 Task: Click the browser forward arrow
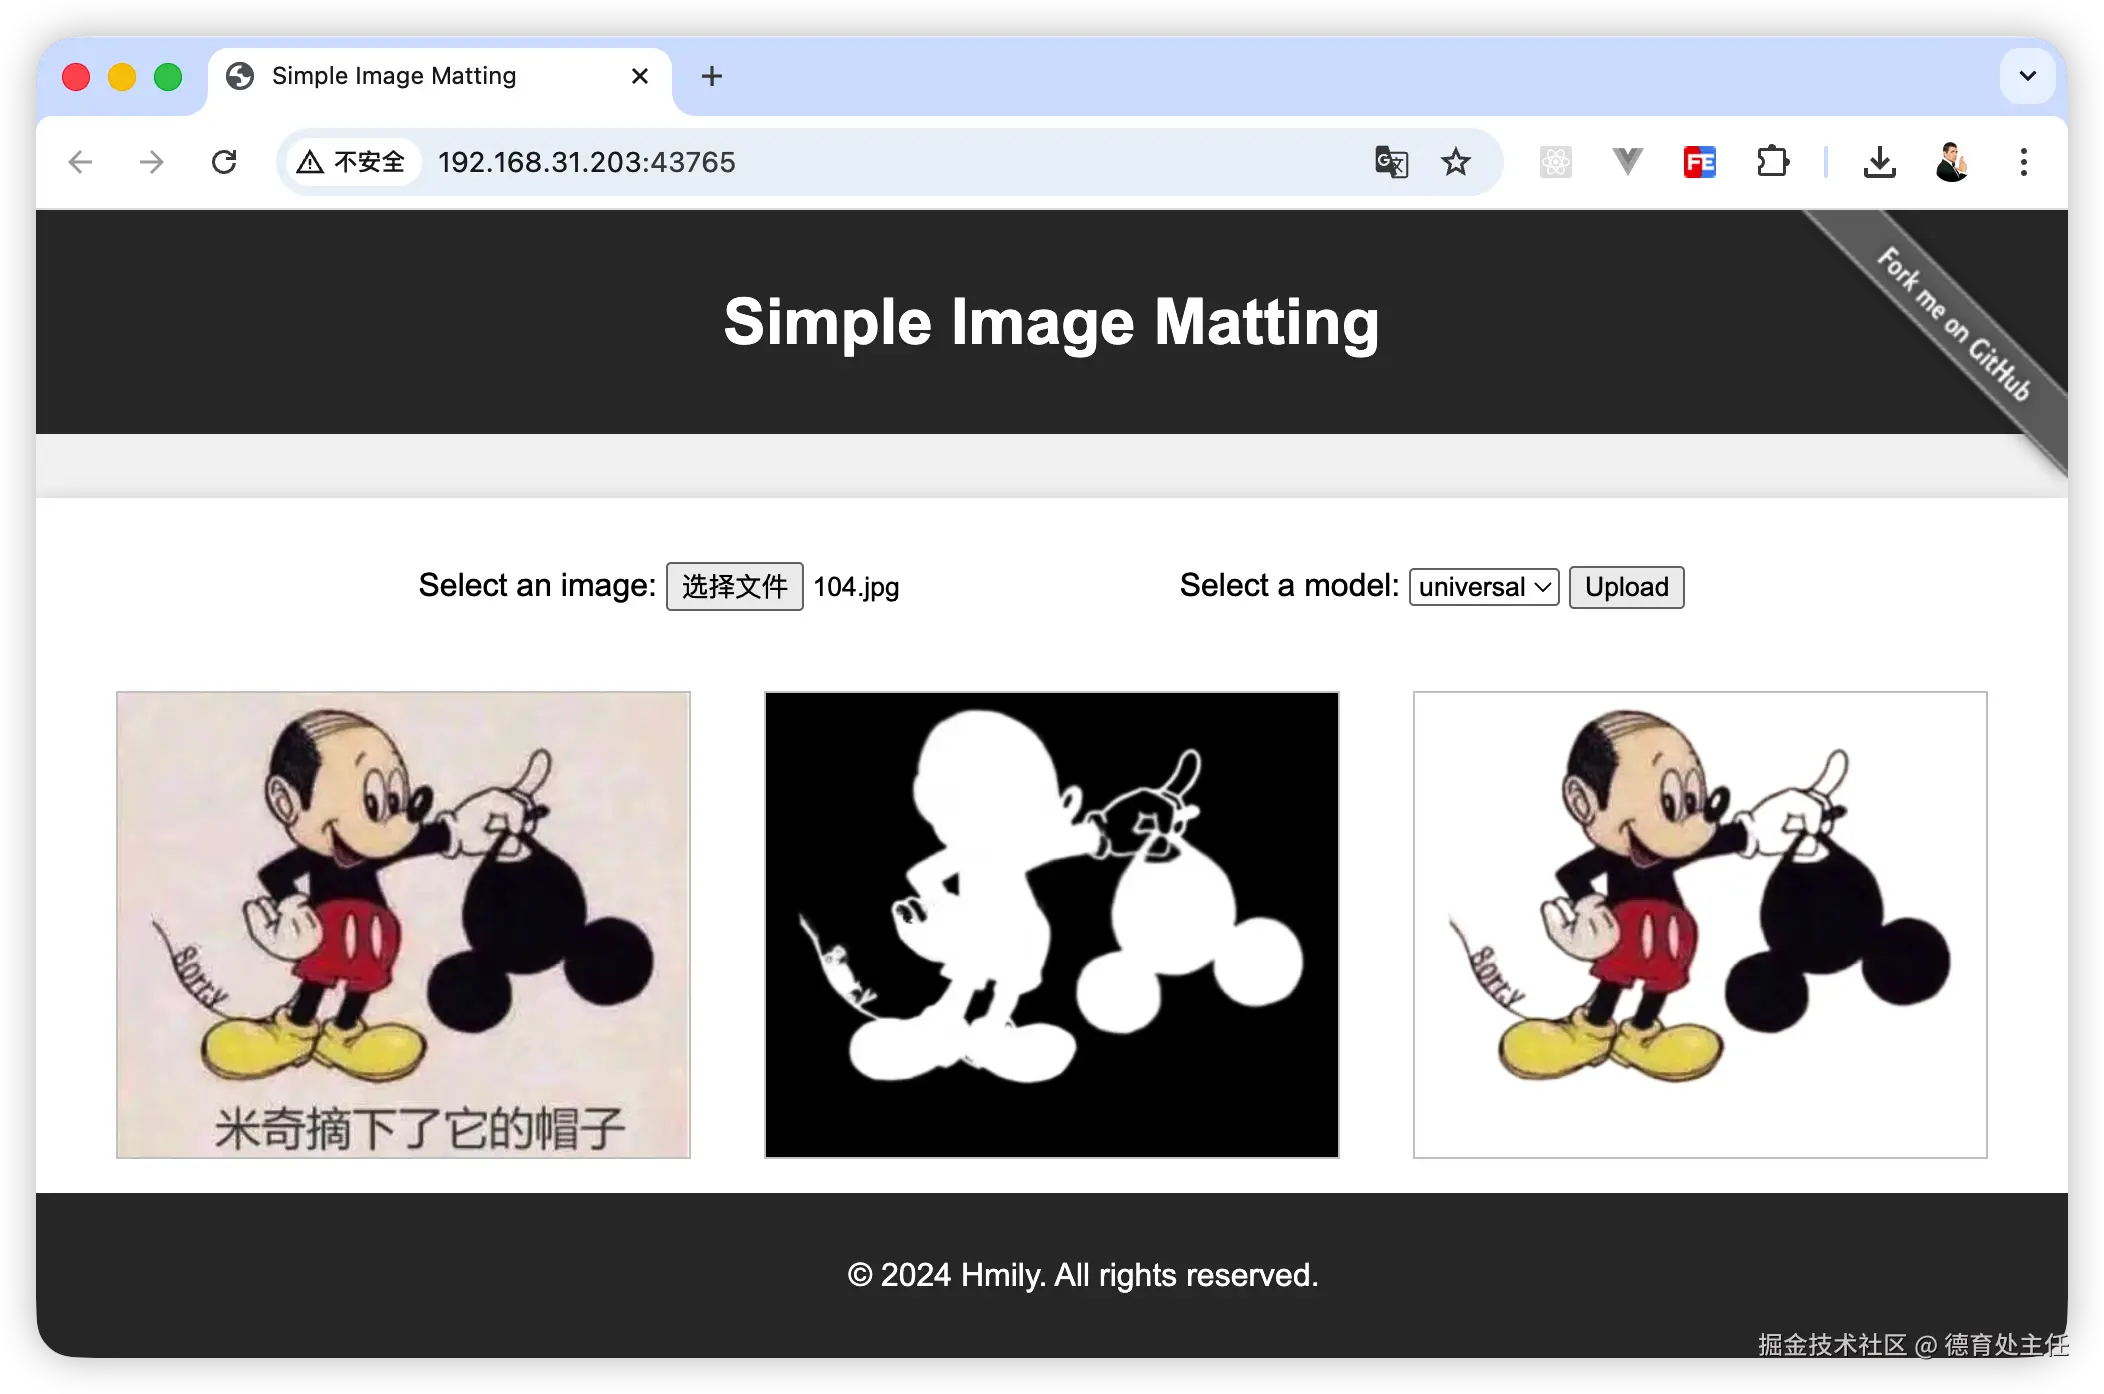pyautogui.click(x=152, y=162)
